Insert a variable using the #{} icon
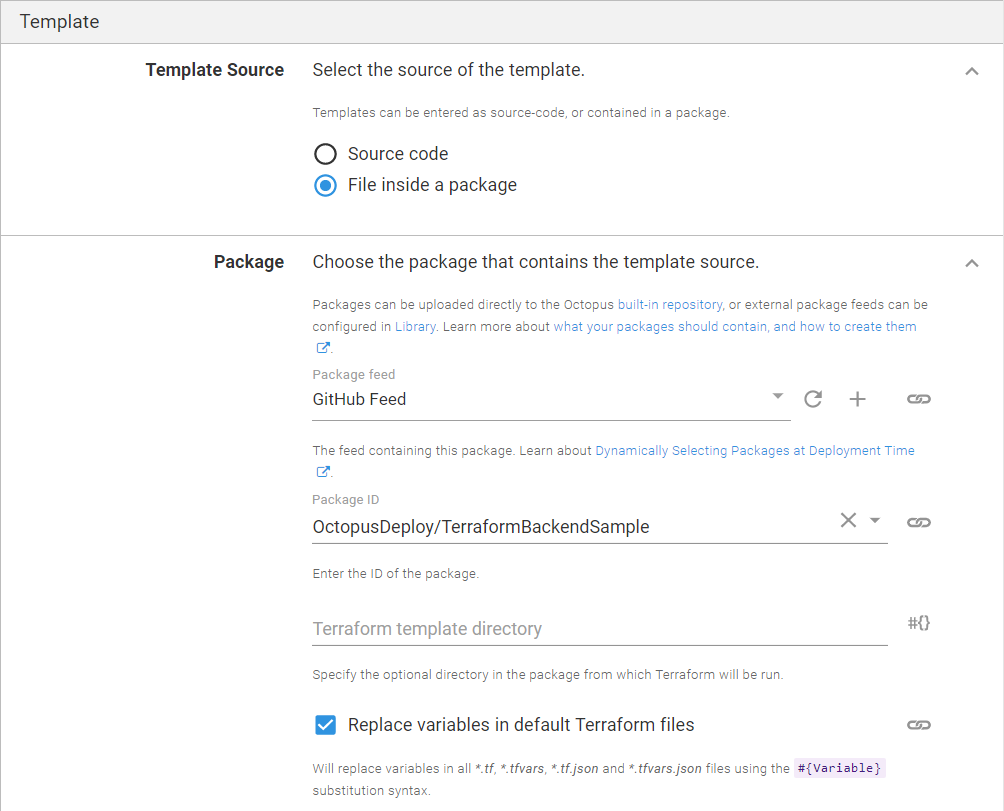 click(x=919, y=622)
